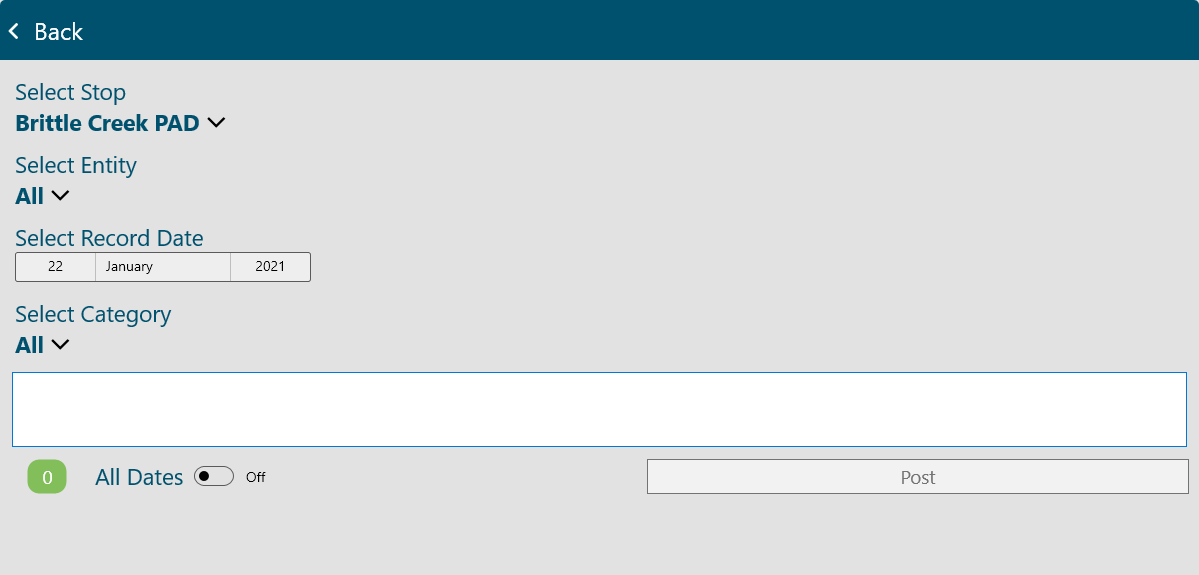Click the Select Stop label
This screenshot has height=575, width=1199.
[70, 92]
